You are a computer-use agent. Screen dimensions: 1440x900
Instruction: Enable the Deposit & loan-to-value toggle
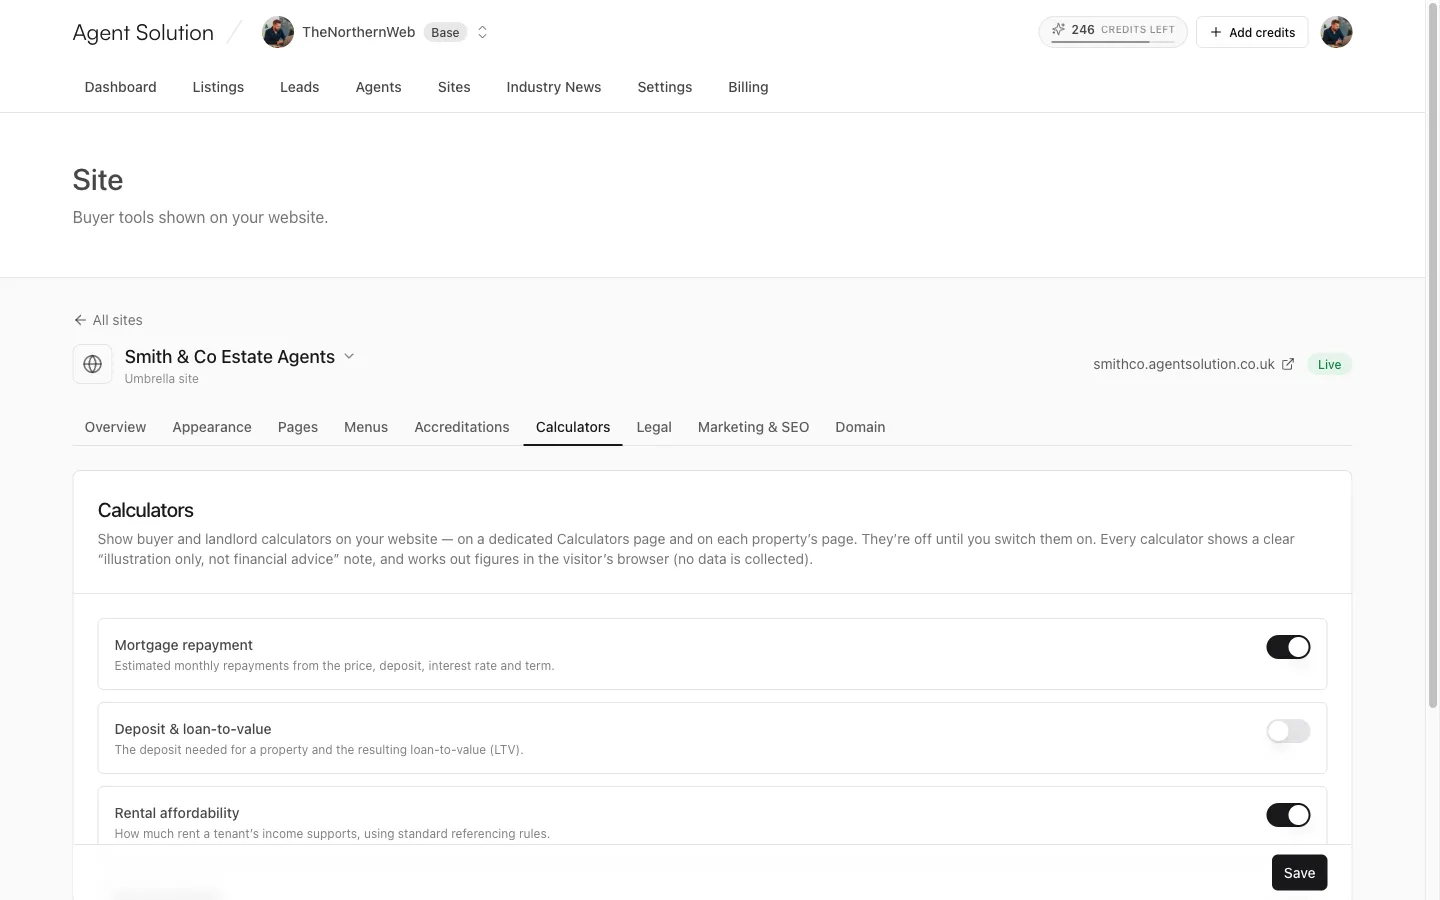tap(1288, 731)
